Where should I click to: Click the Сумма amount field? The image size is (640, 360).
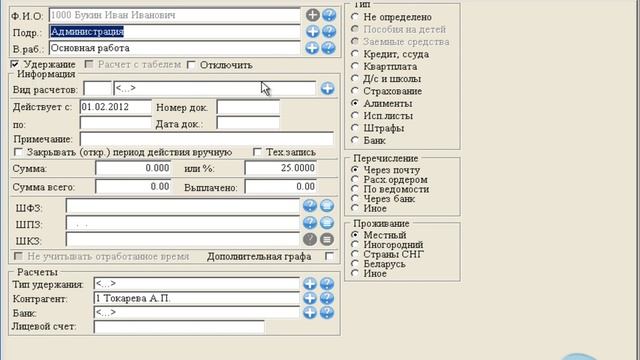point(133,168)
